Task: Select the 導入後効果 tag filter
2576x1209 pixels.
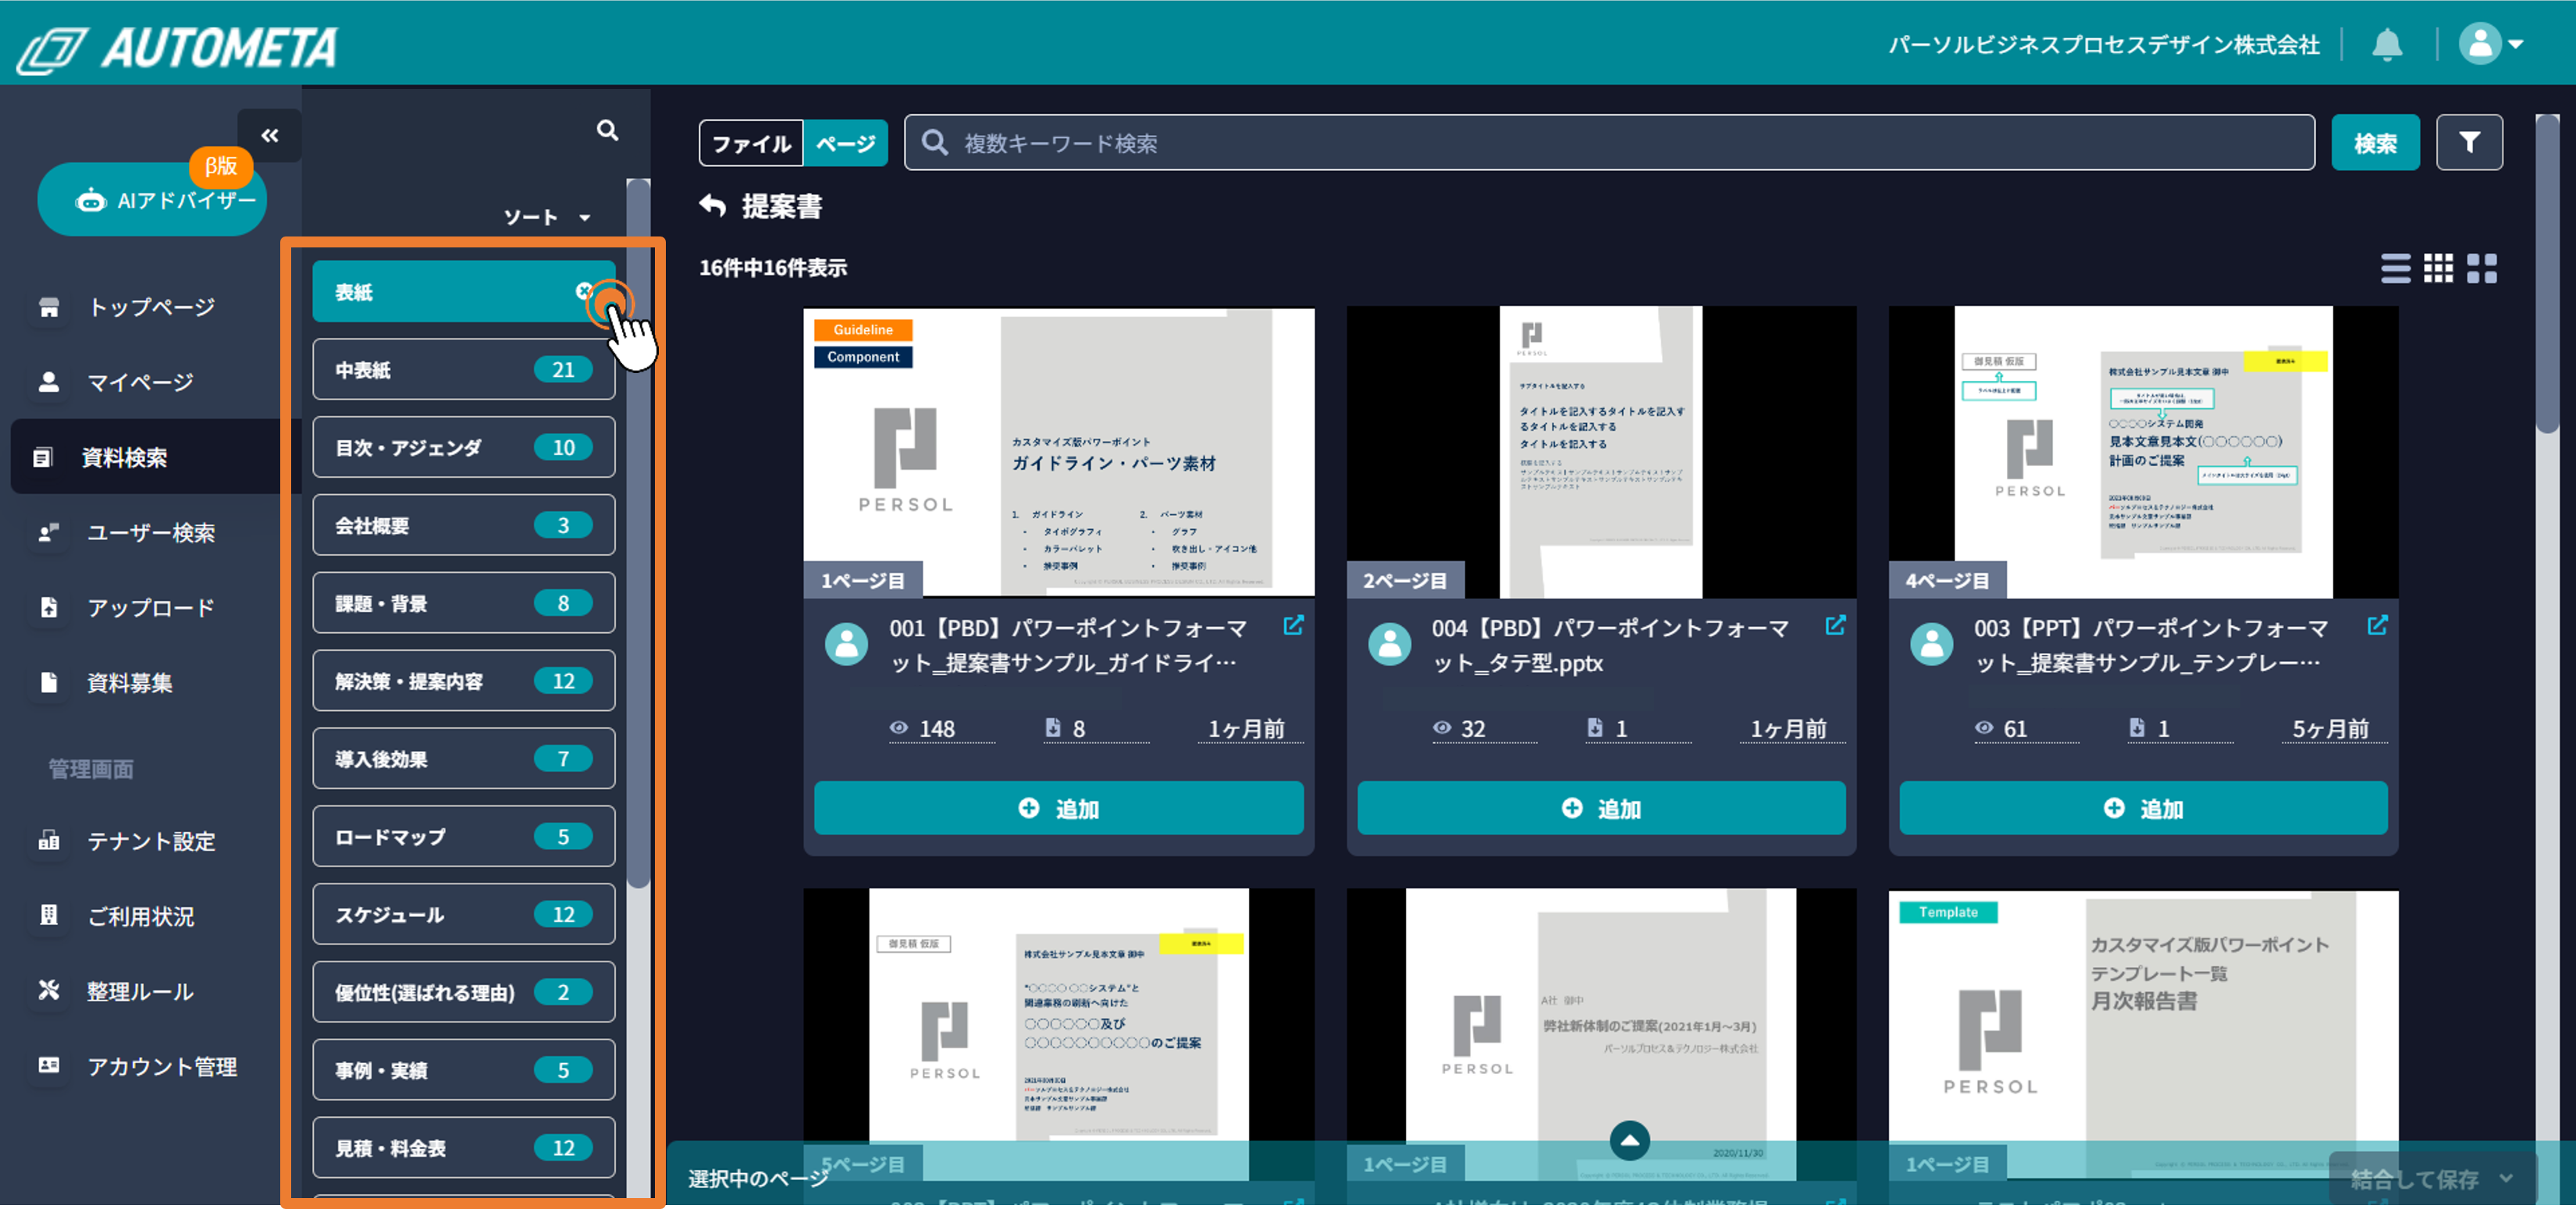Action: (463, 759)
